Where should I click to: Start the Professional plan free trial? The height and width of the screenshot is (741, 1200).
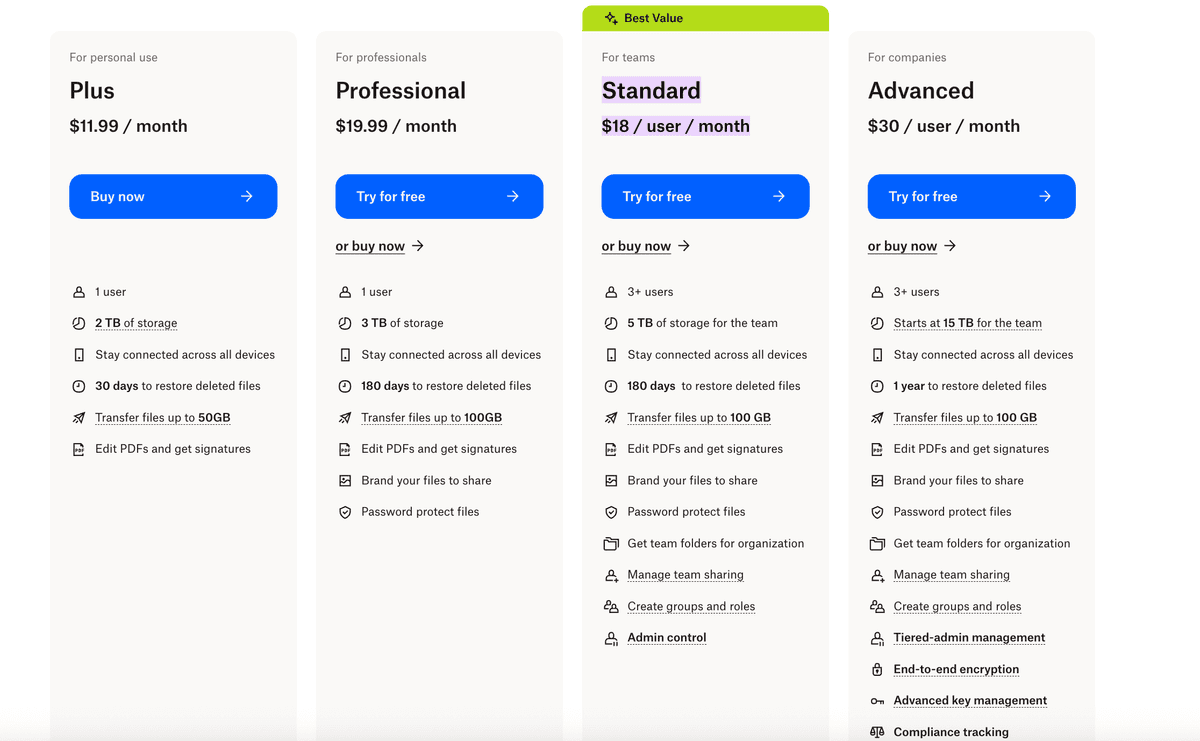coord(439,197)
